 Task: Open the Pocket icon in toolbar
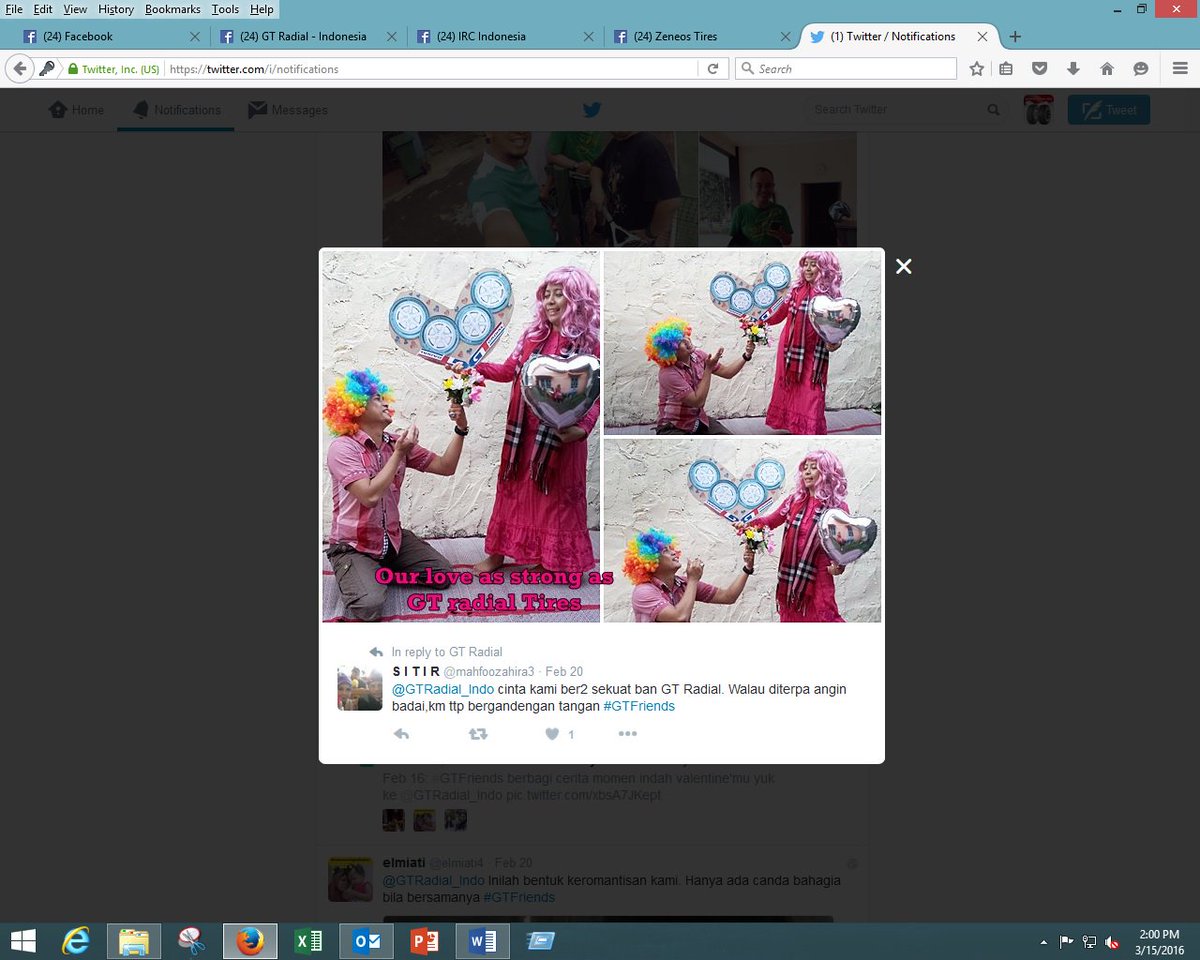point(1039,69)
